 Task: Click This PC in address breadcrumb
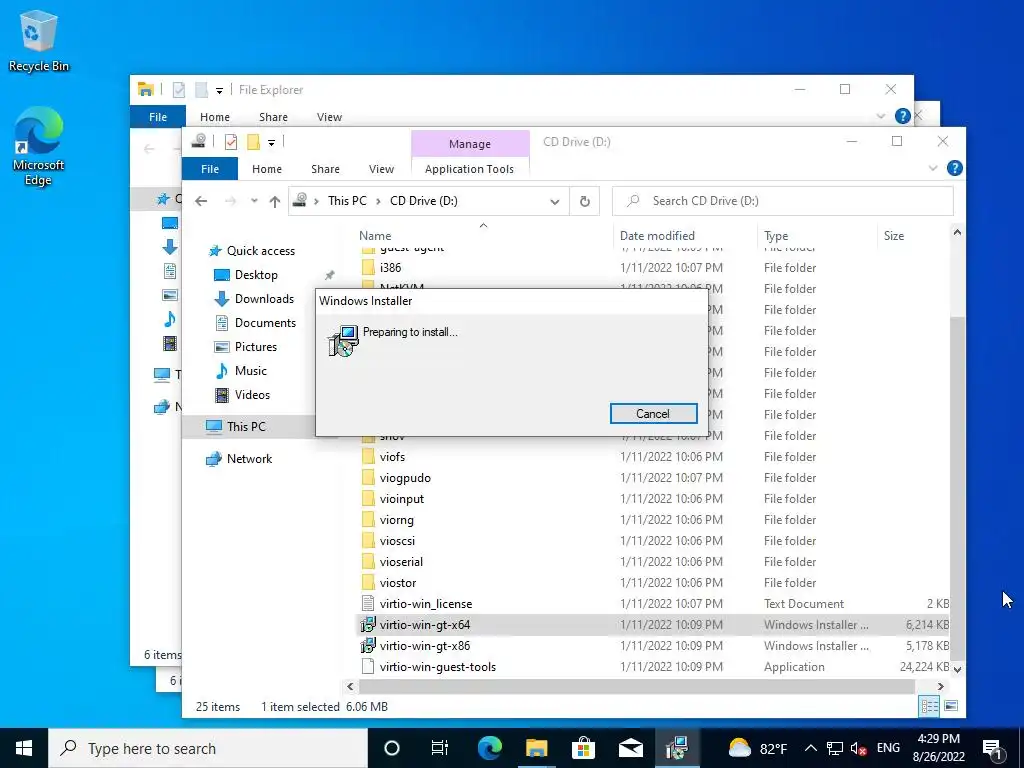(347, 200)
